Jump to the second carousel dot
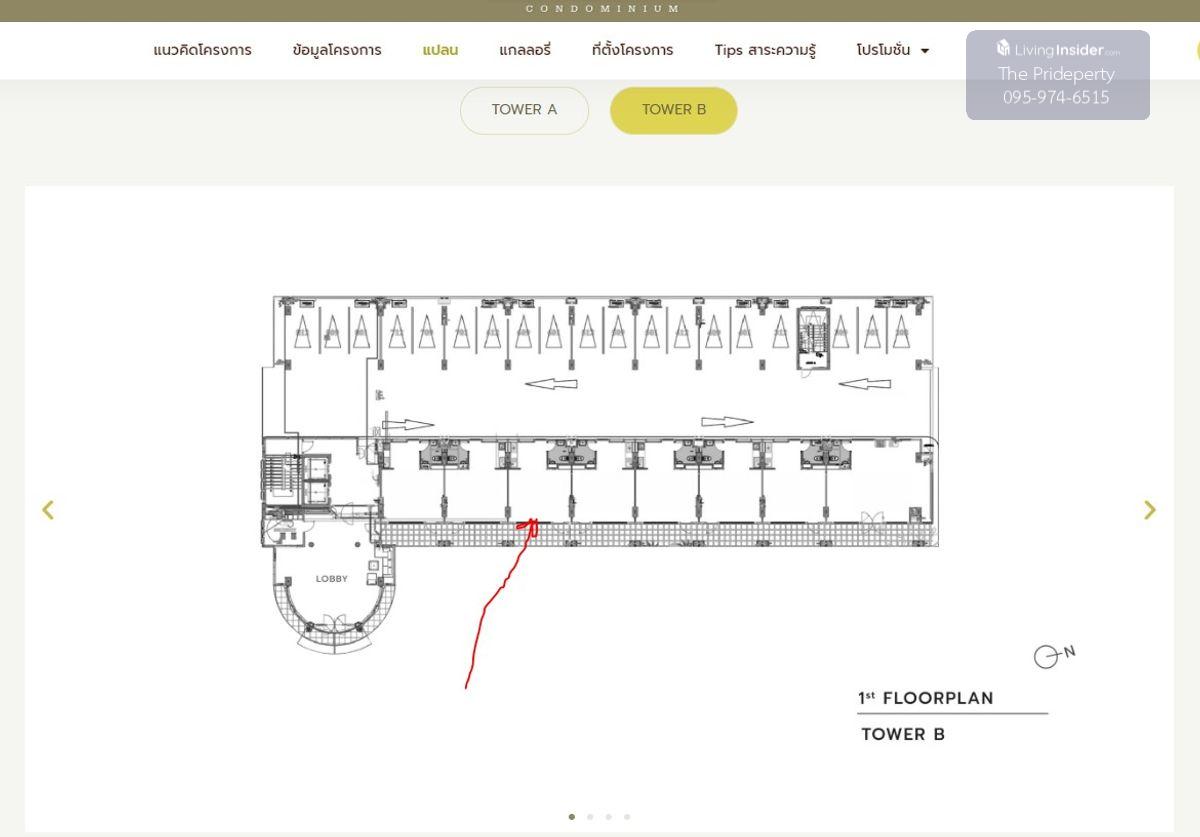 [590, 817]
